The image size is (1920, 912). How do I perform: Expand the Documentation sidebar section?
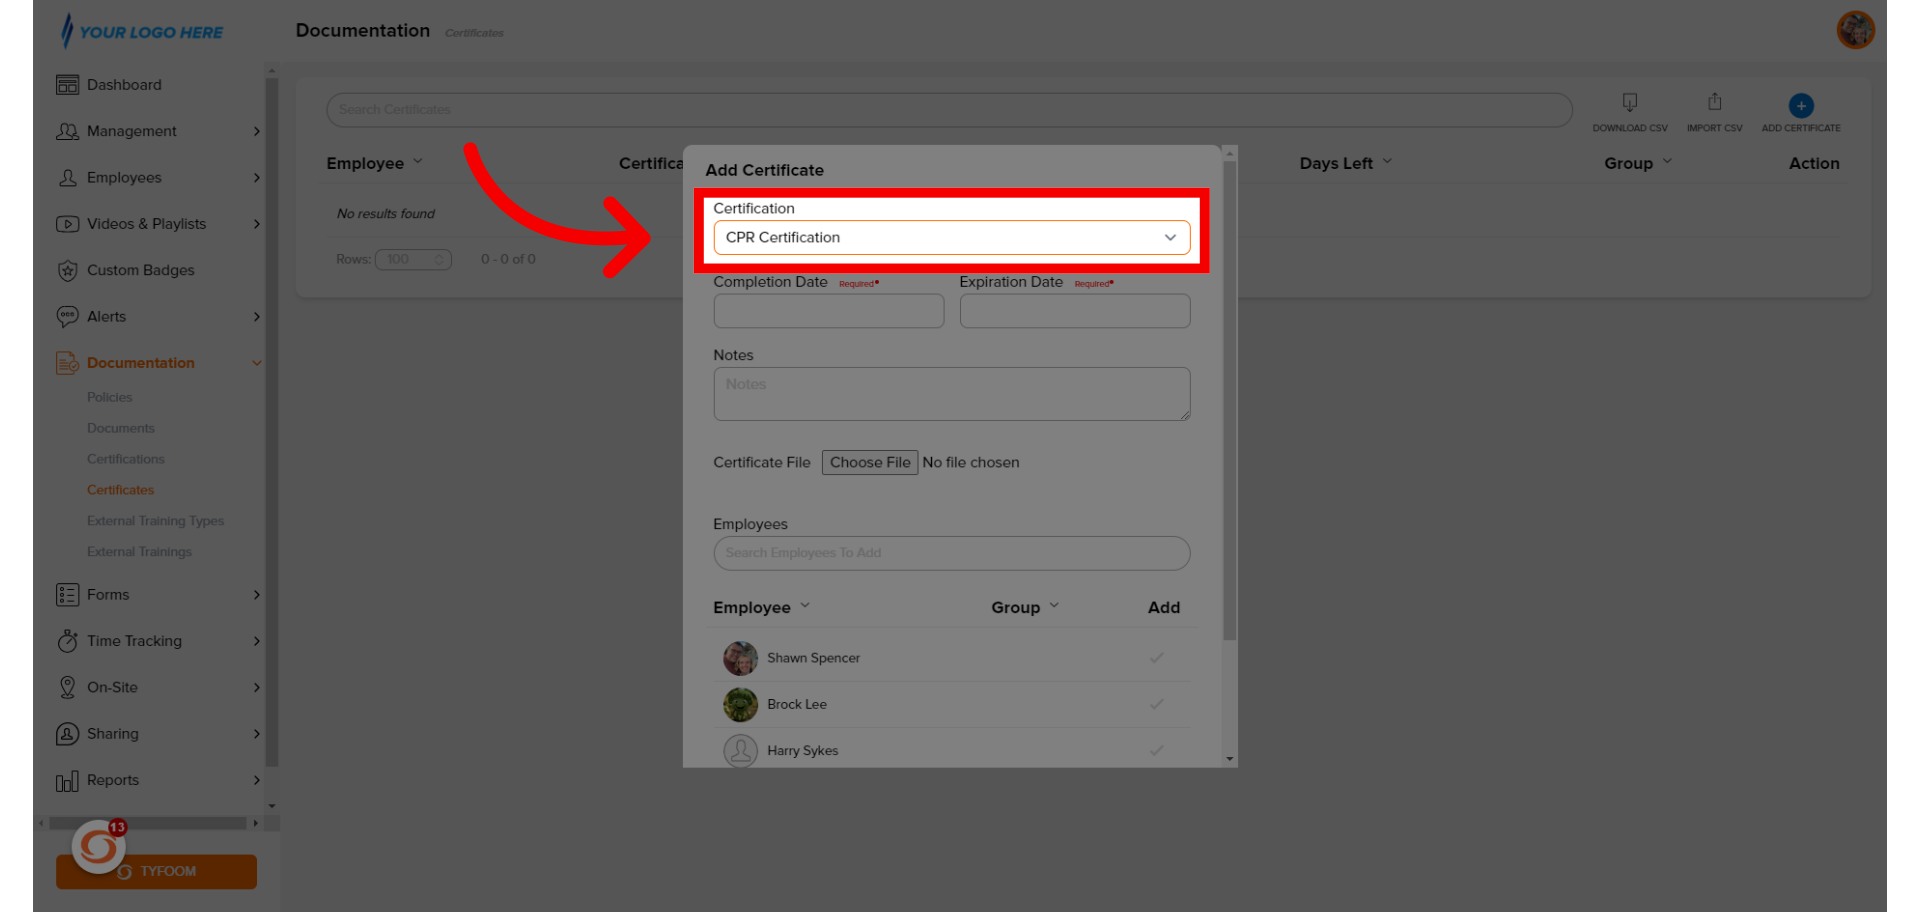click(140, 362)
